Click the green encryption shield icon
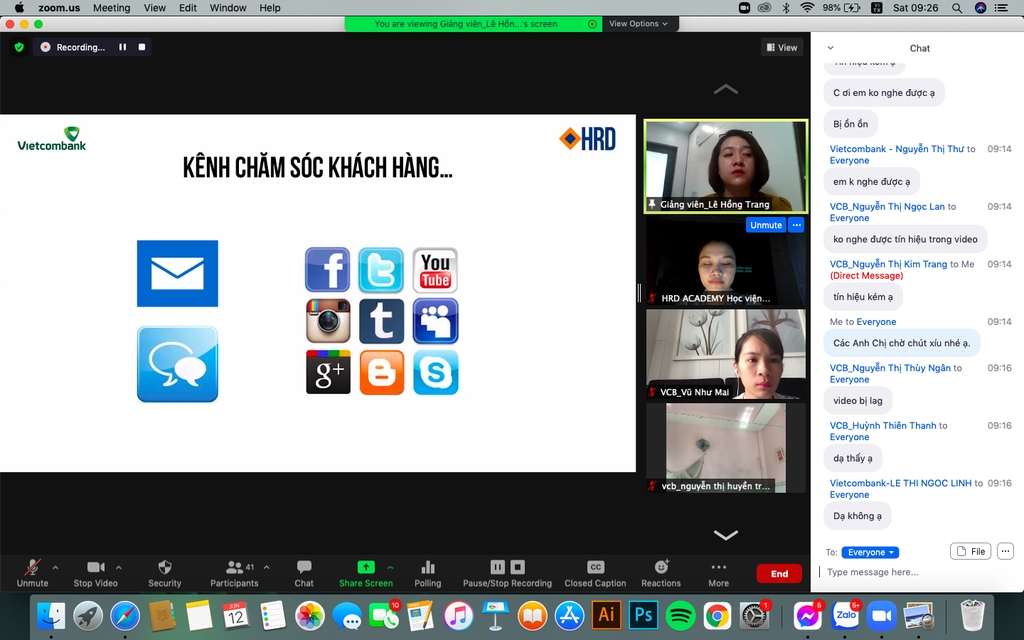The height and width of the screenshot is (640, 1024). point(19,47)
